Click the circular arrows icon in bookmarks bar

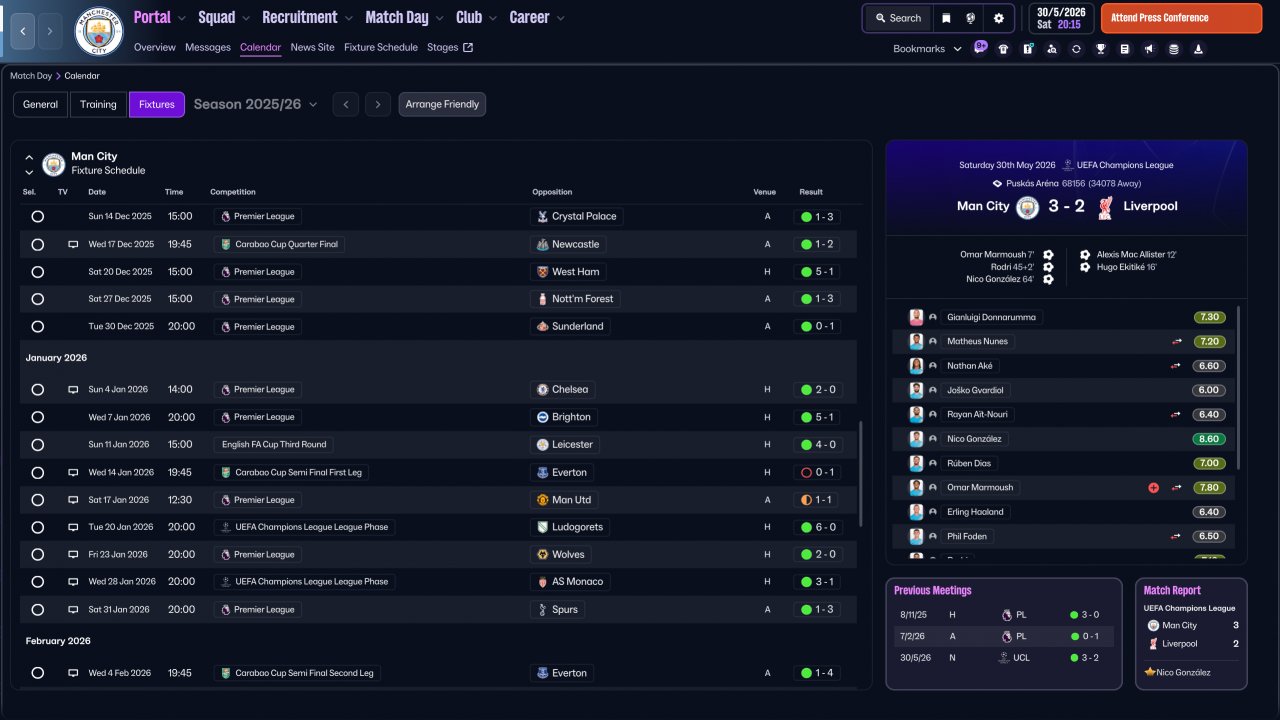pos(1076,49)
